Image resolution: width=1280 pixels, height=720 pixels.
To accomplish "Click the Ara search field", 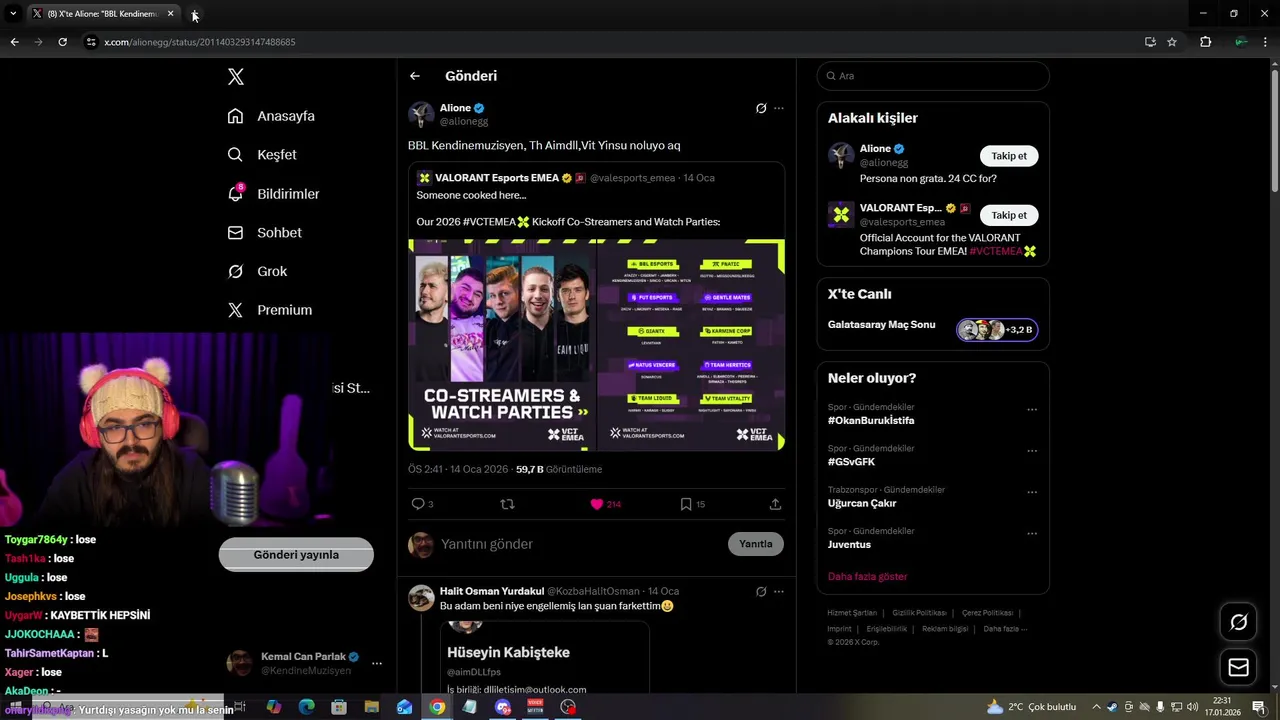I will [933, 76].
